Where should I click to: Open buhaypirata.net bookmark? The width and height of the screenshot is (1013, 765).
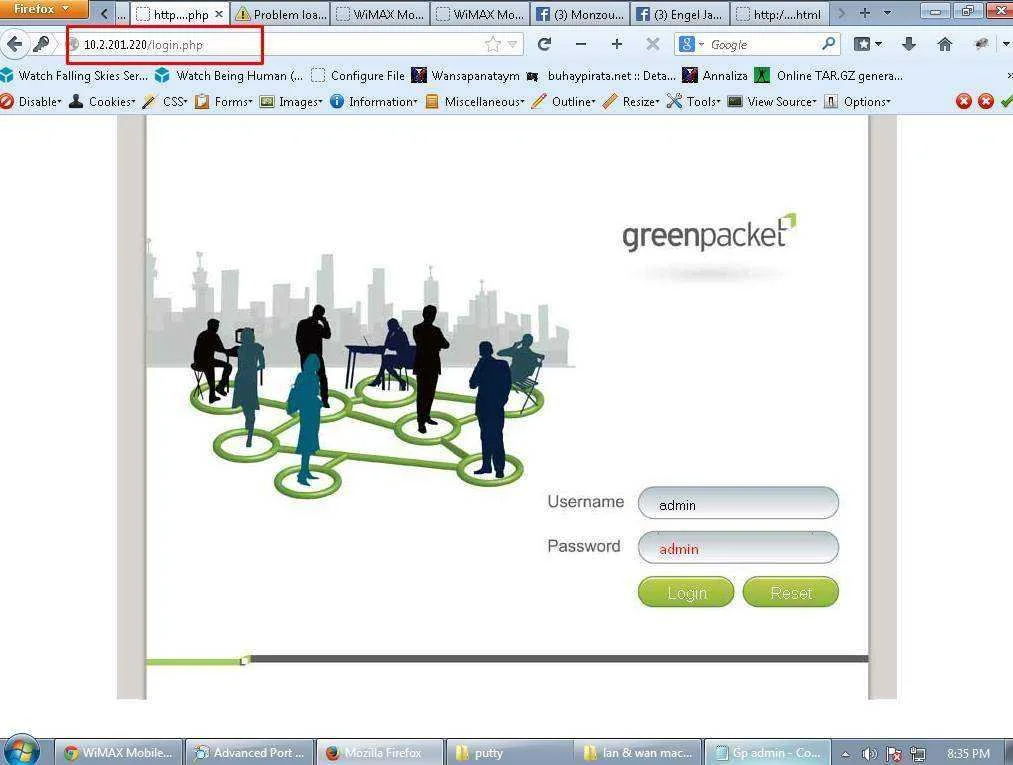tap(601, 76)
